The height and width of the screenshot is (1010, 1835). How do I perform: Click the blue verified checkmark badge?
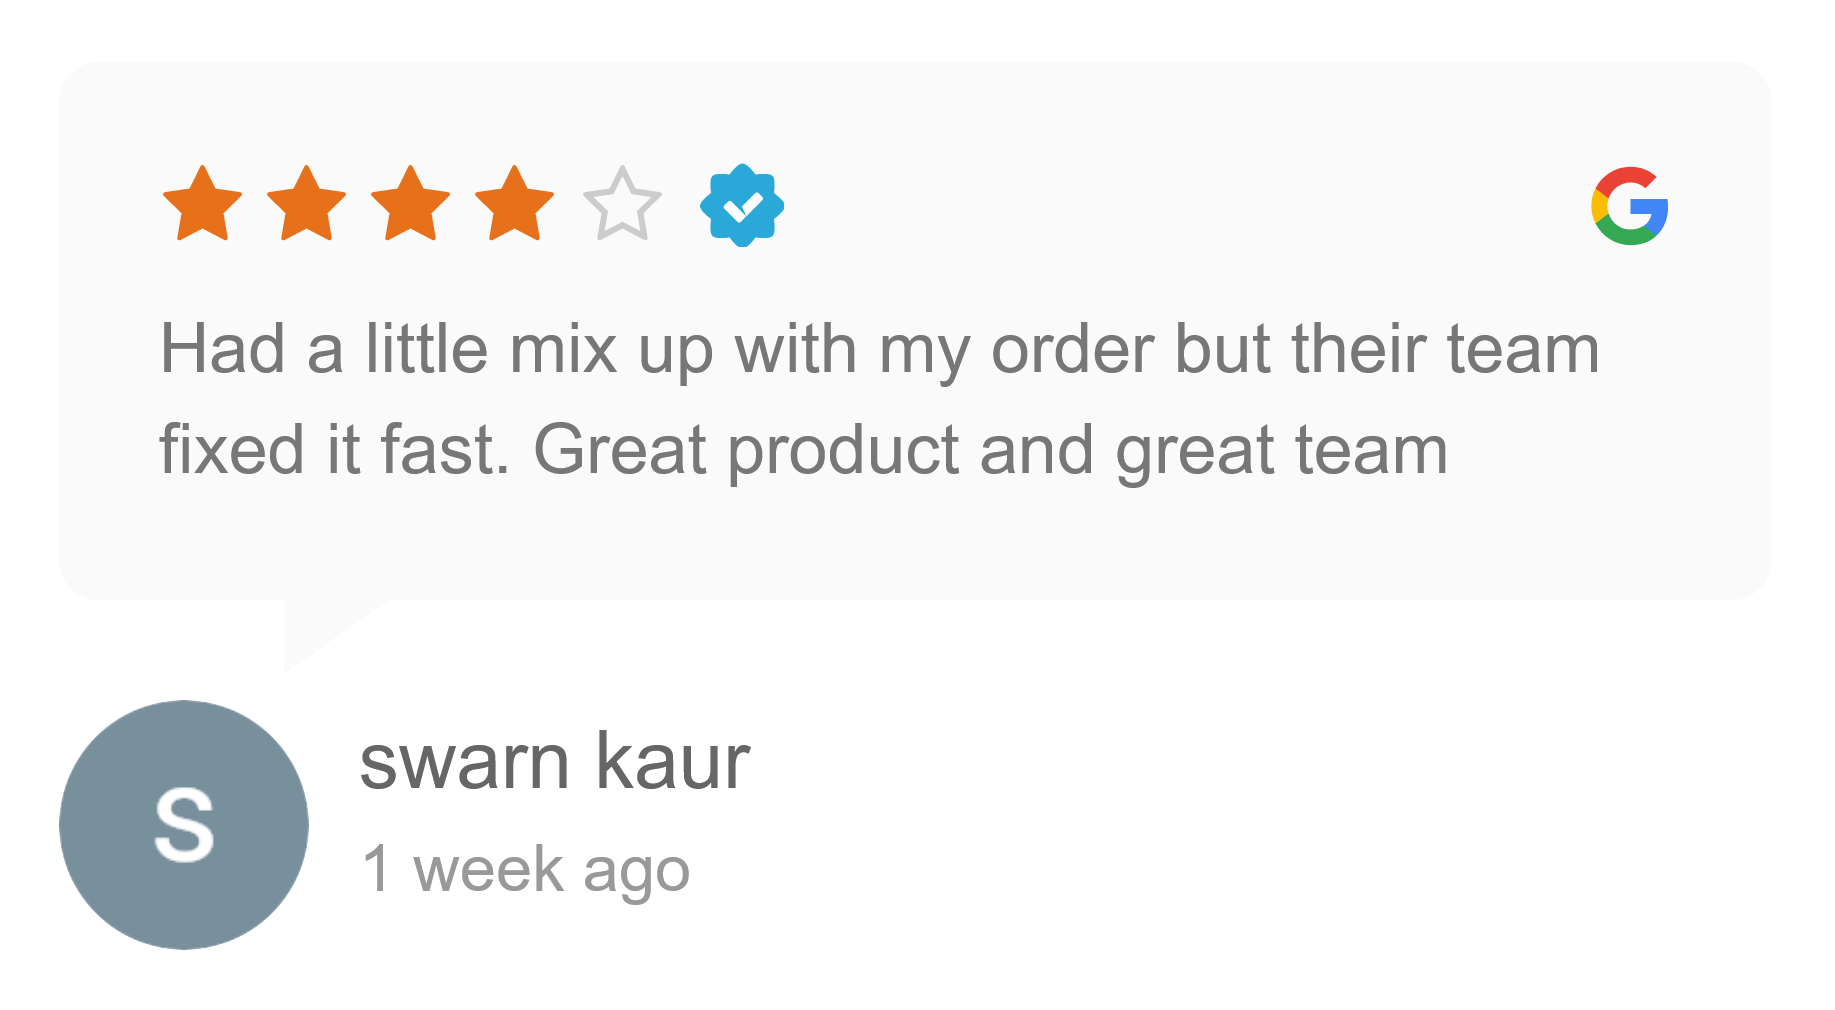click(742, 206)
